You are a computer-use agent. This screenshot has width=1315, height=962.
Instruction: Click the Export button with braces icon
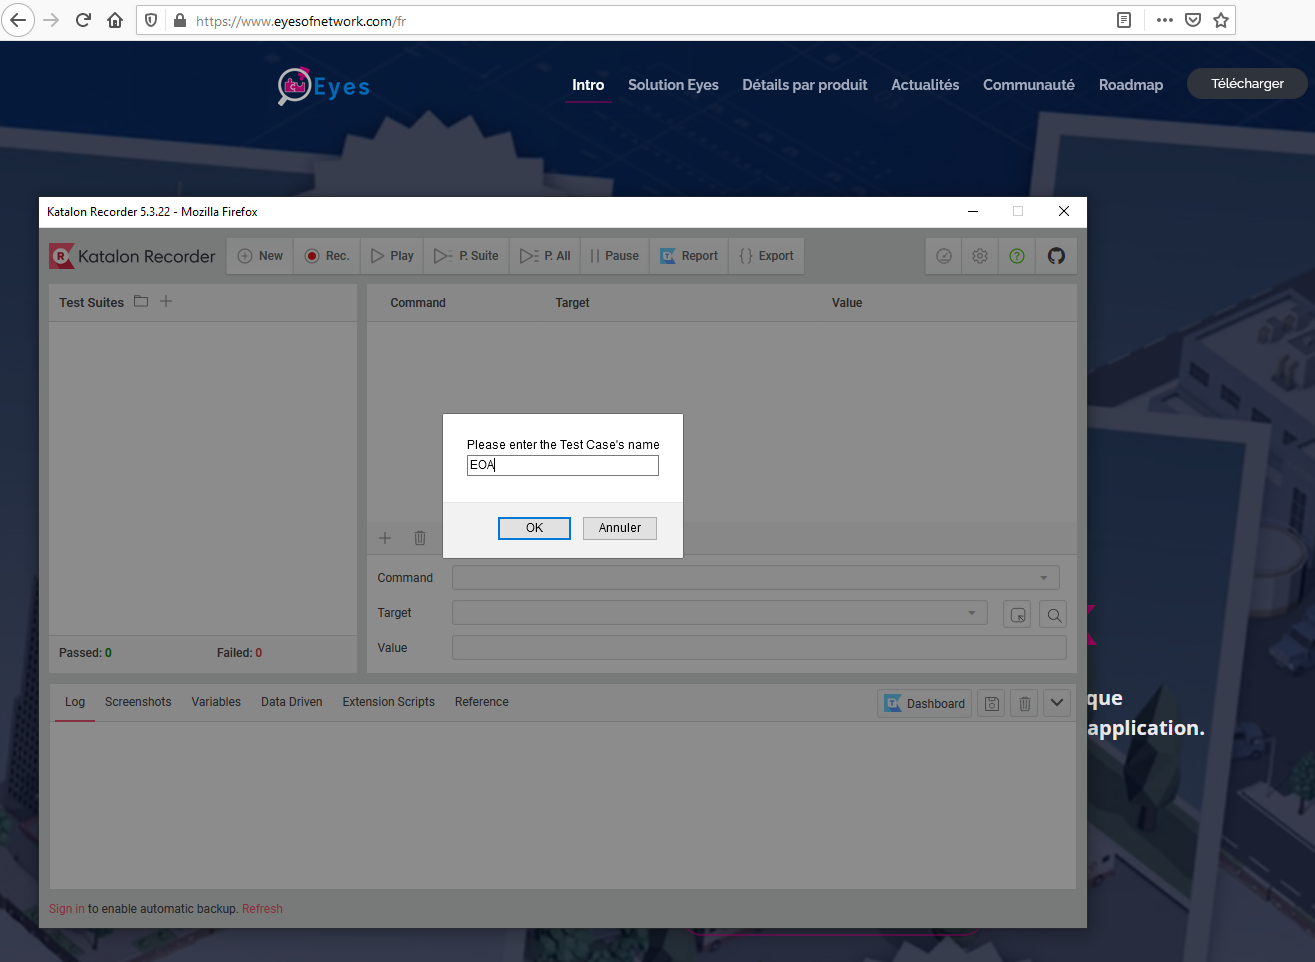click(x=767, y=256)
